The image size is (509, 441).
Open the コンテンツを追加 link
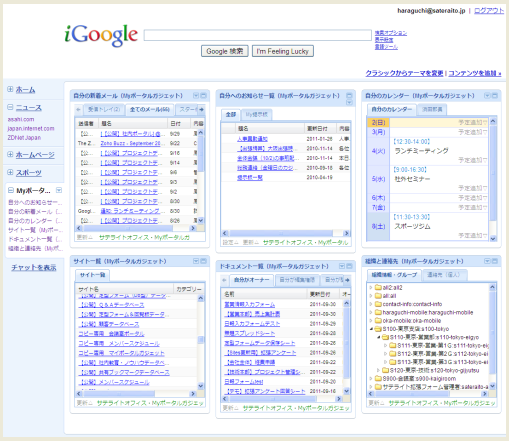tap(474, 73)
